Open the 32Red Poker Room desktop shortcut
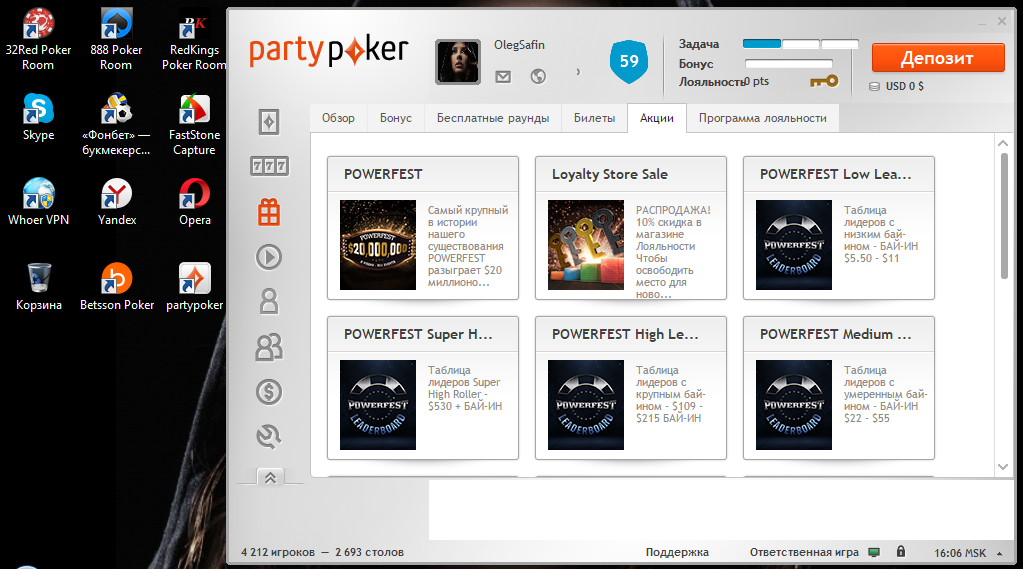Screen dimensions: 1023x569 (x=38, y=39)
